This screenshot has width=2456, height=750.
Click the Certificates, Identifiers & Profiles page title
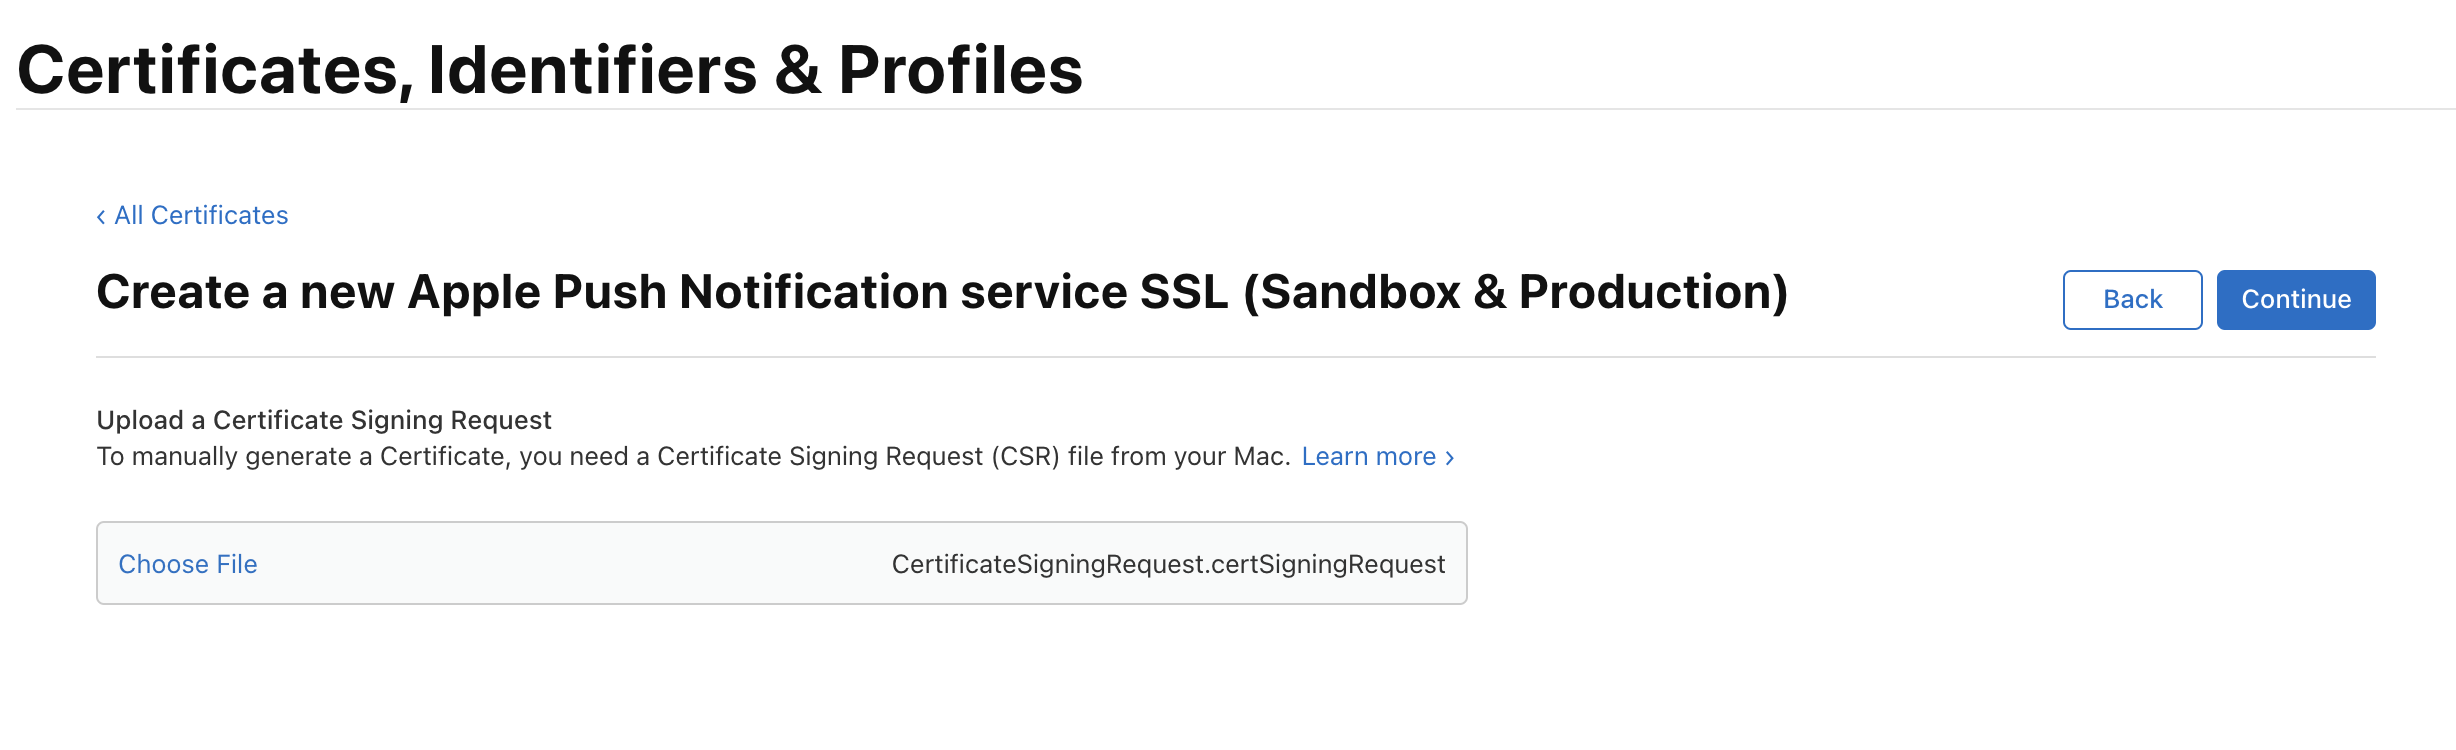550,70
